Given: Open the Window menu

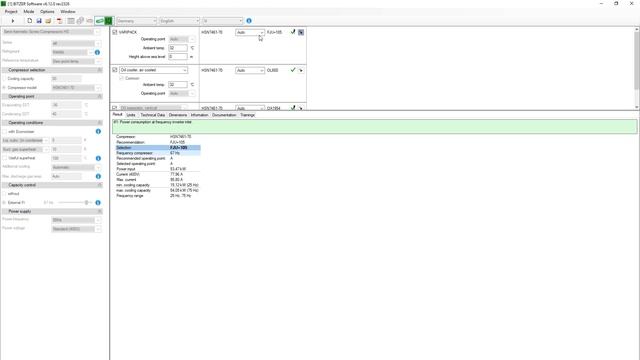Looking at the screenshot, I should pos(68,11).
